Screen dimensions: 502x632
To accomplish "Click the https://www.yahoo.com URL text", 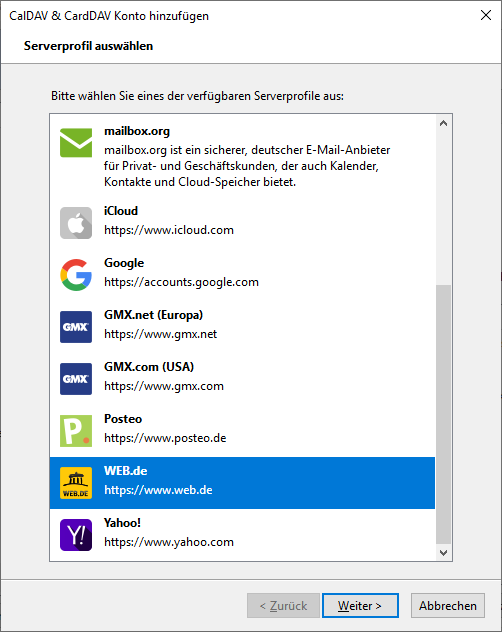I will pyautogui.click(x=169, y=542).
